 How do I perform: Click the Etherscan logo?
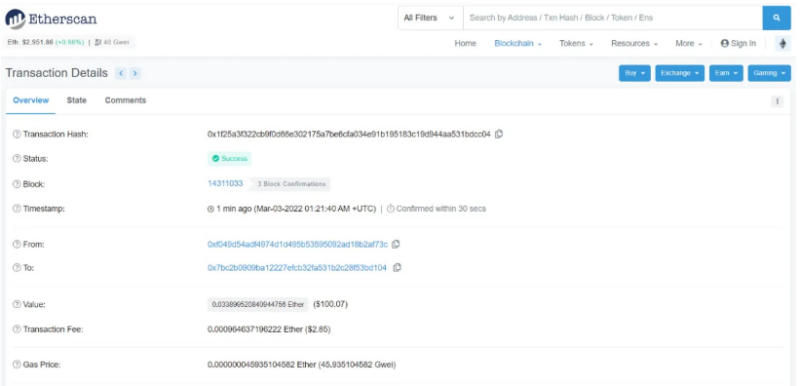click(x=51, y=19)
